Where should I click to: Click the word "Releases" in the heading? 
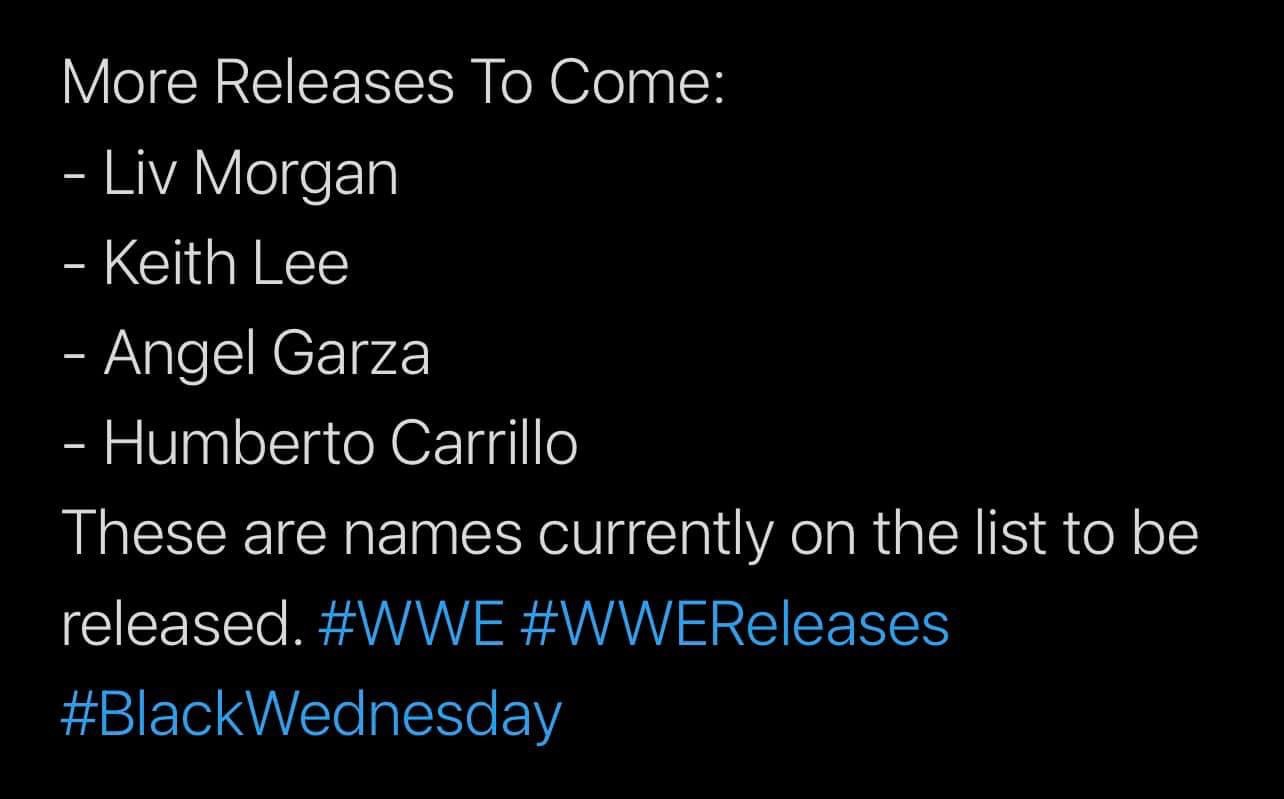coord(333,84)
